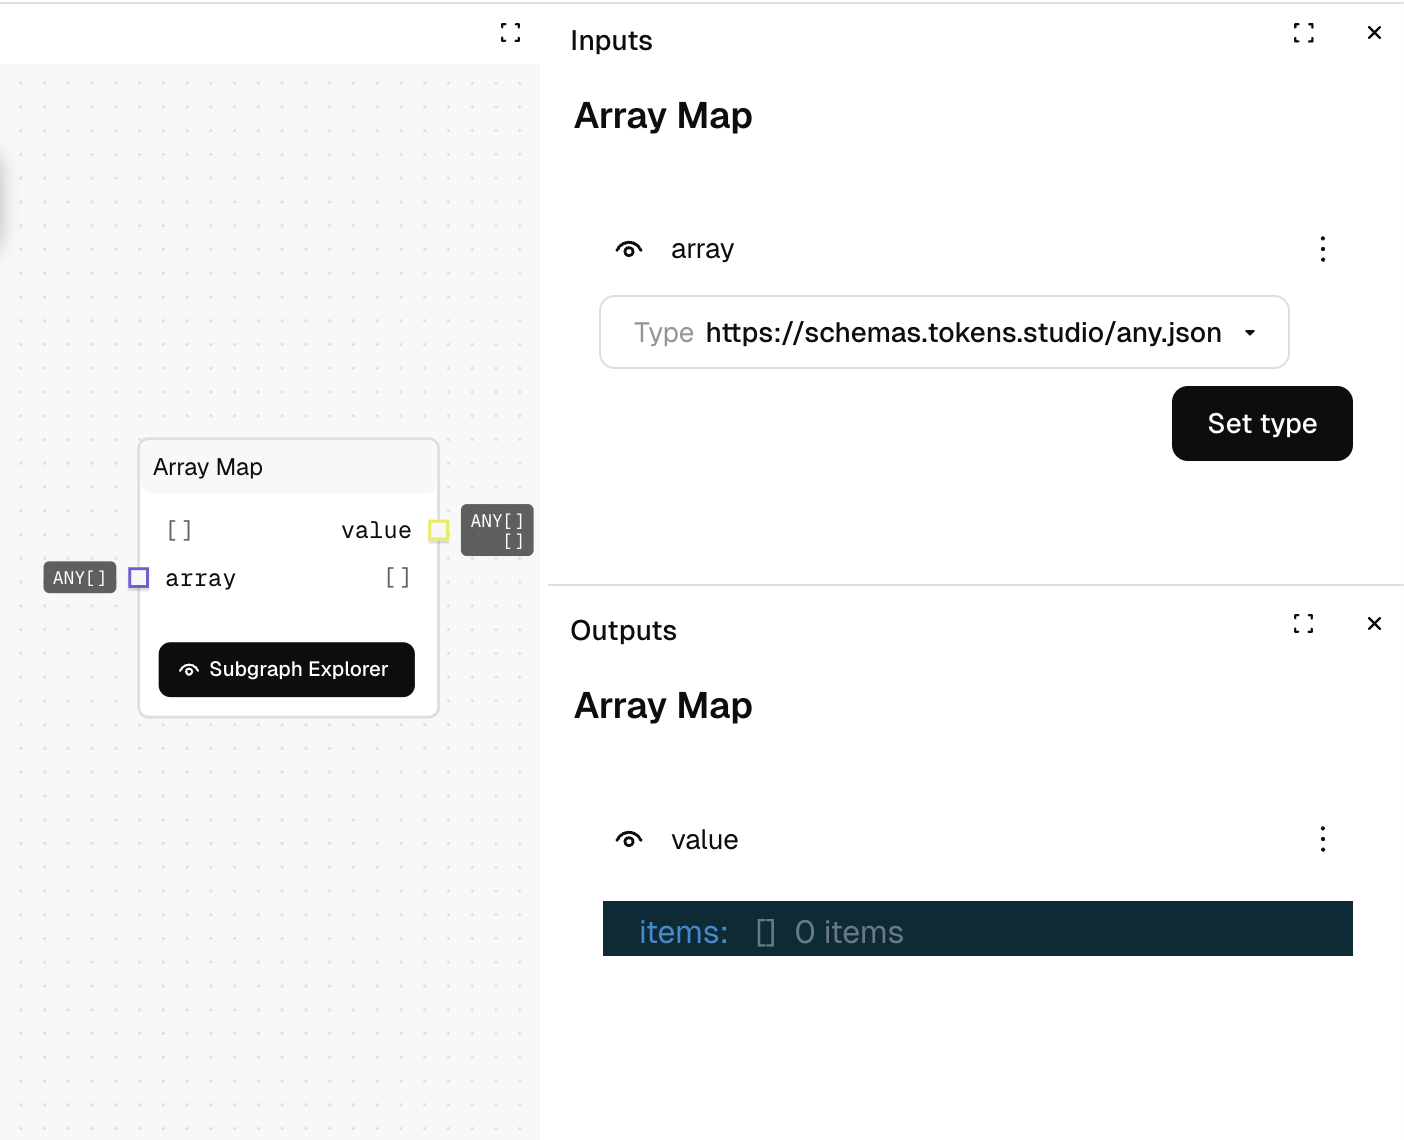Click the ANY[] badge beside array port
The image size is (1404, 1140).
point(80,578)
